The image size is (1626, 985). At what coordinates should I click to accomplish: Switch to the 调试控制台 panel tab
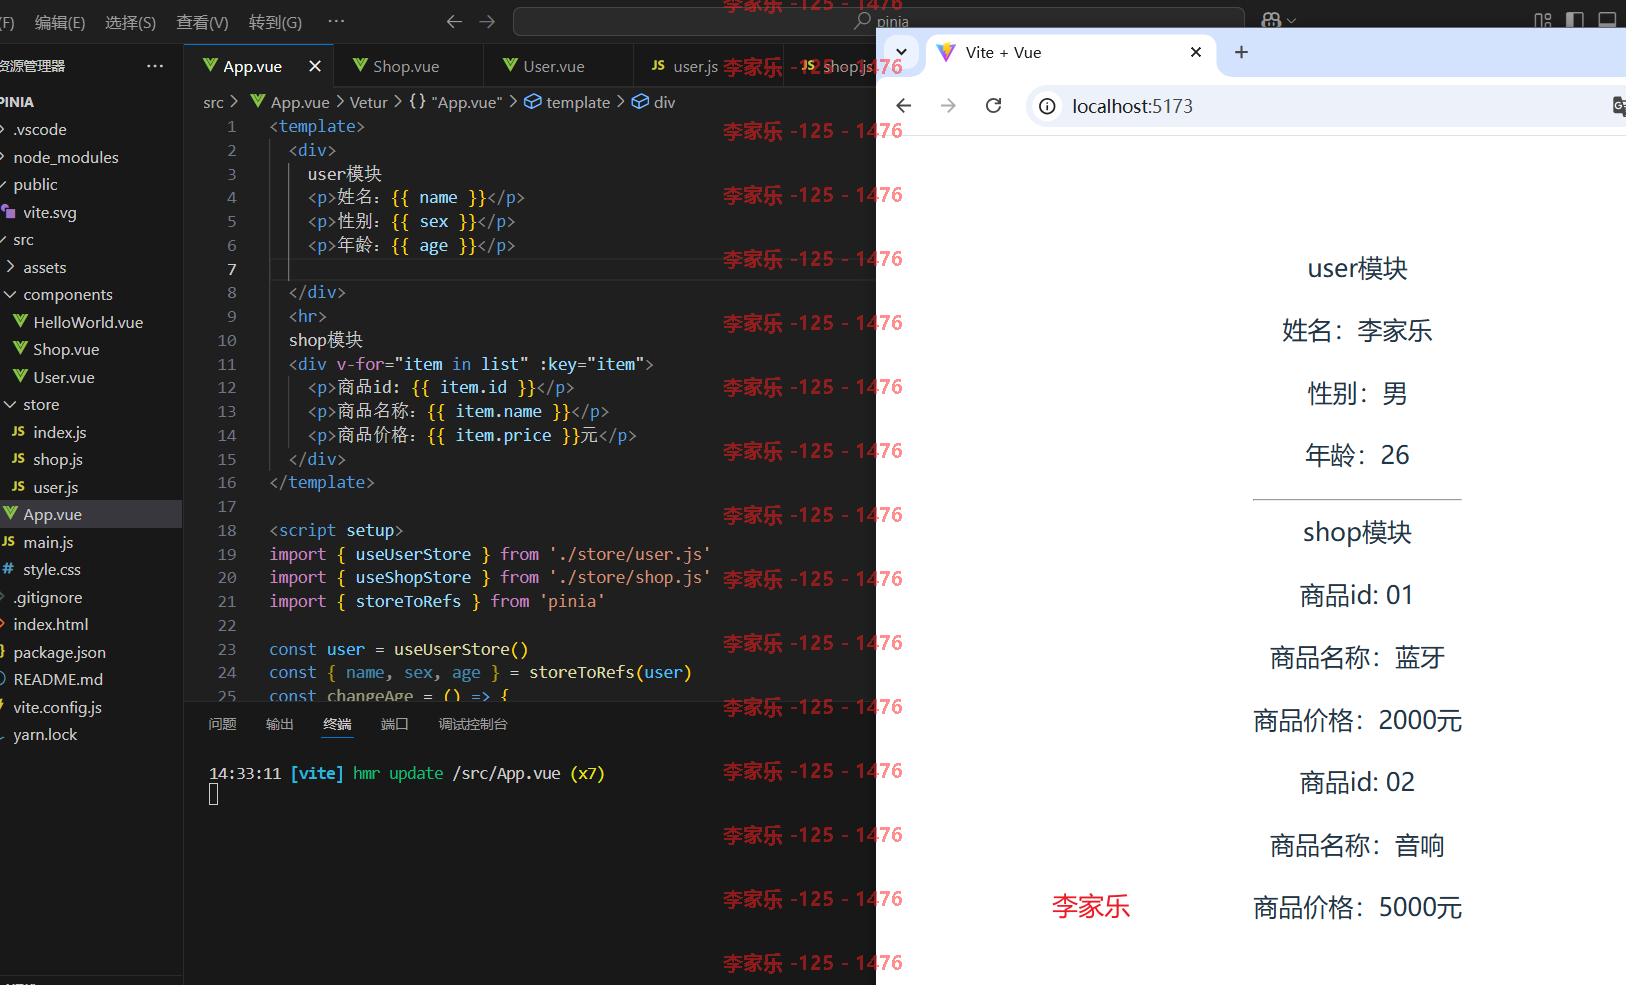click(473, 724)
